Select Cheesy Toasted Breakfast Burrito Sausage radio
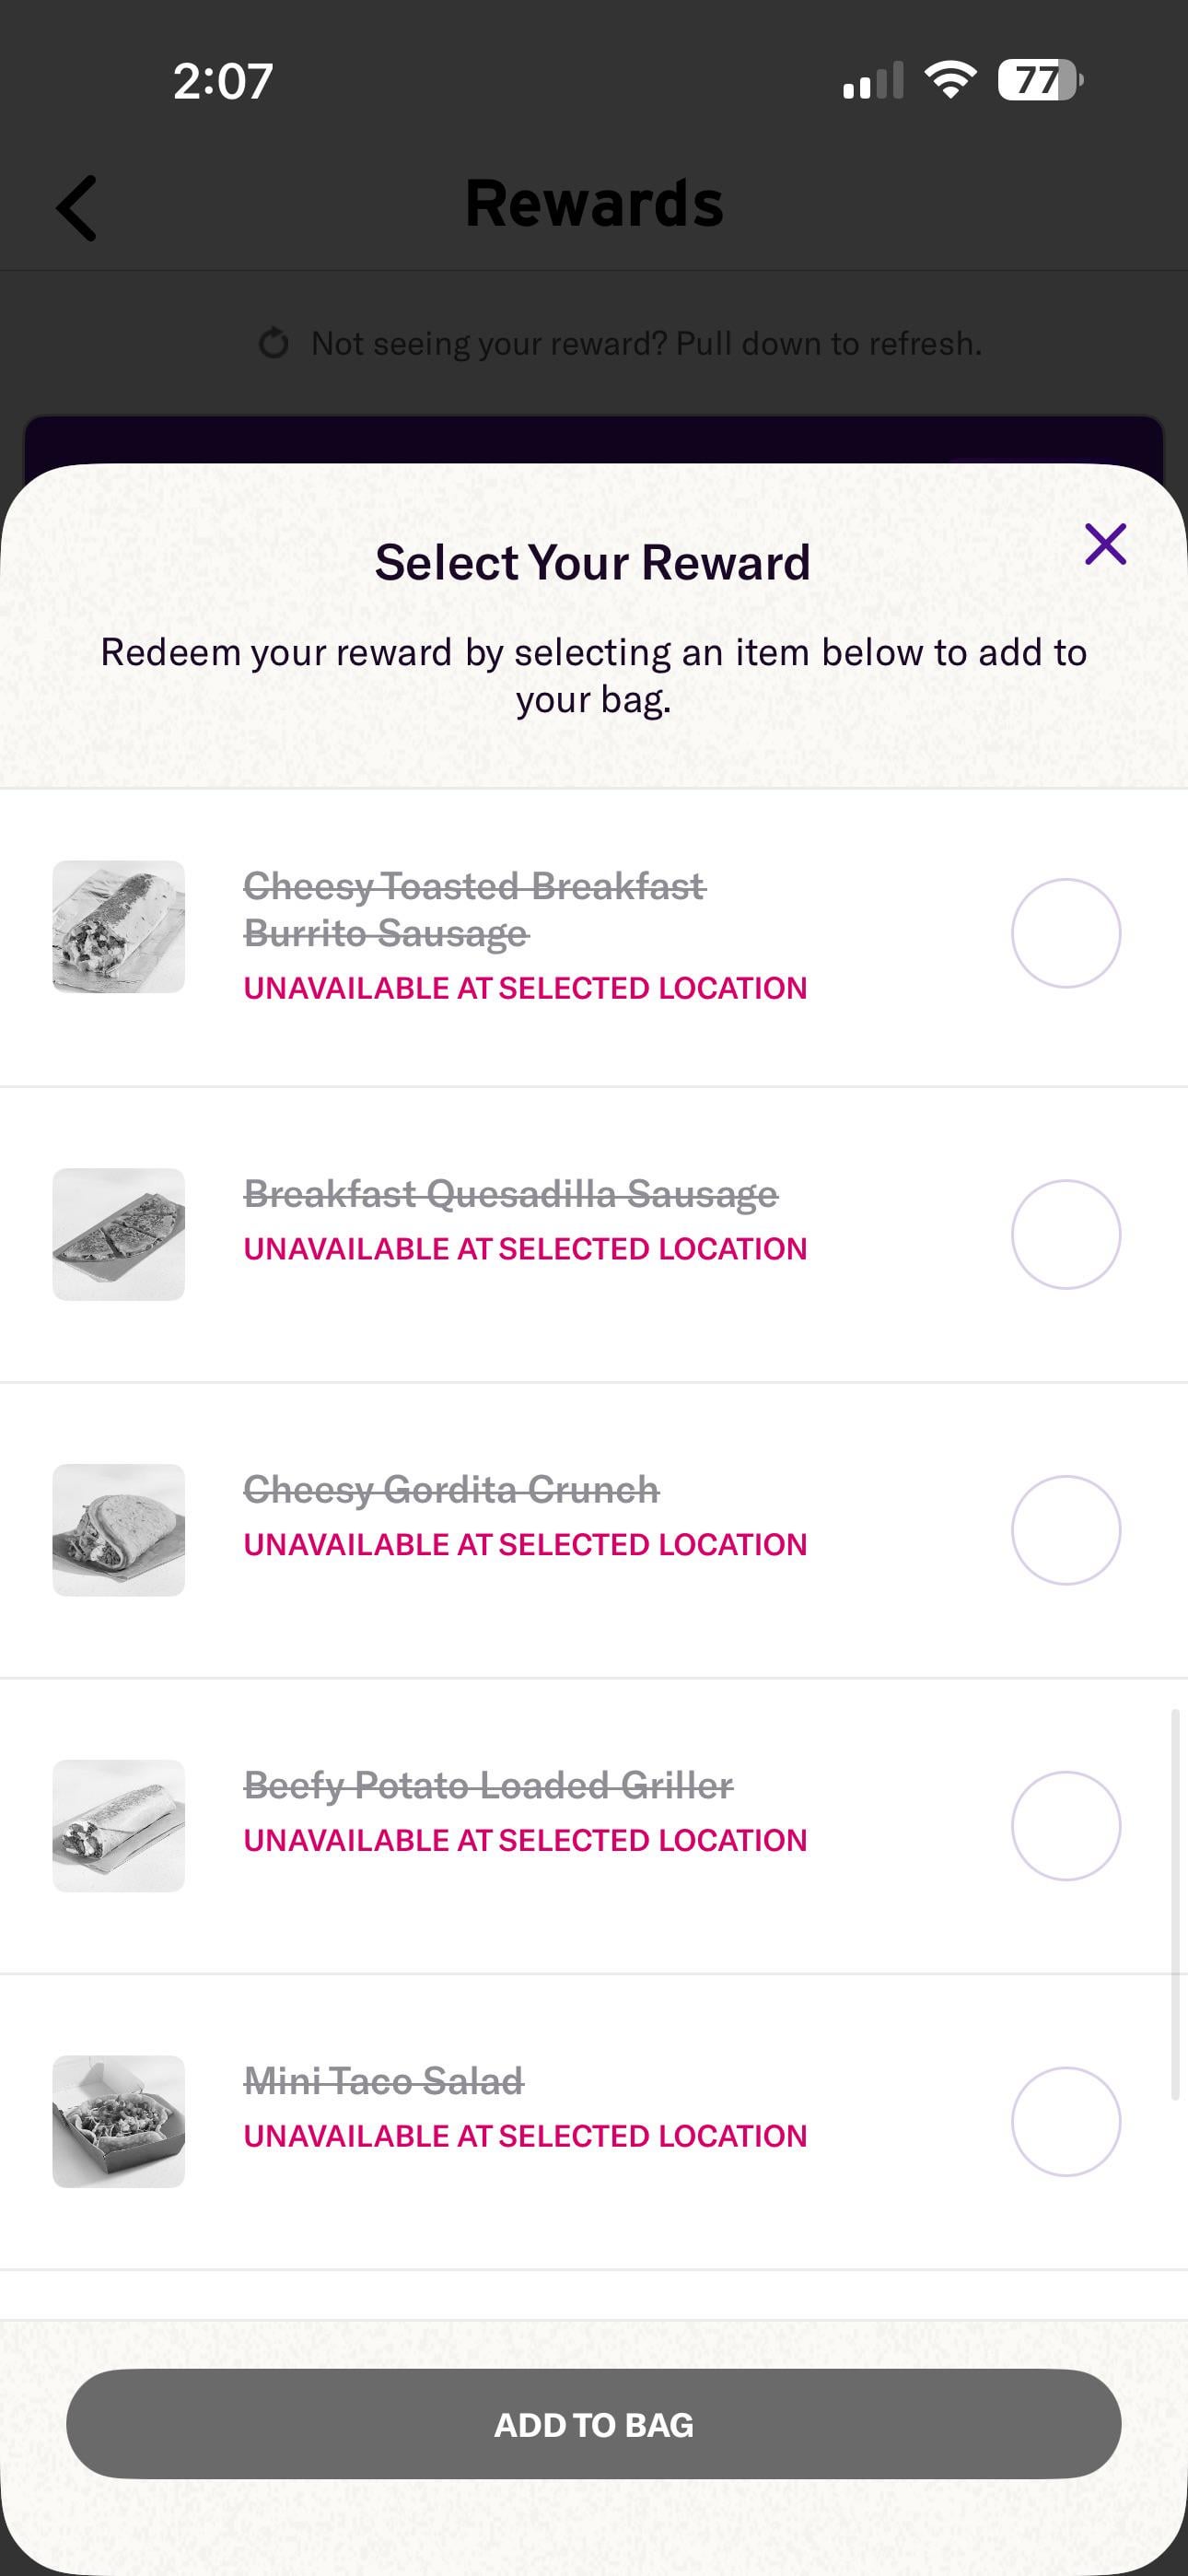 click(x=1065, y=933)
